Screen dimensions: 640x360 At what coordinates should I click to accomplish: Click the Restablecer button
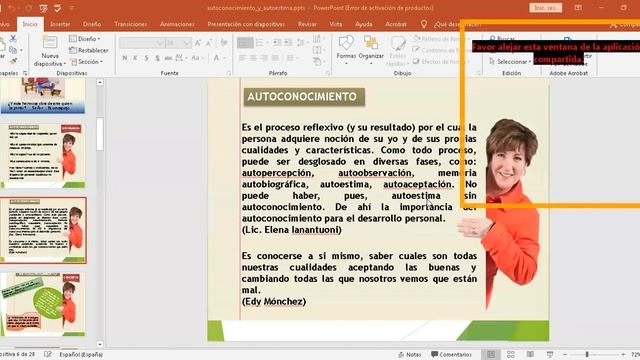tap(89, 50)
